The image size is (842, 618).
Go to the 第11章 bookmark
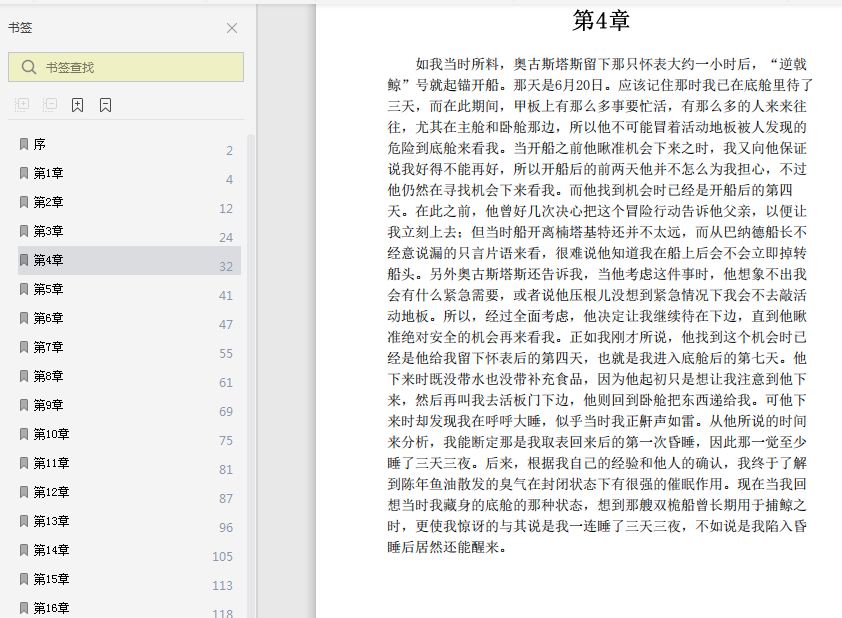click(x=129, y=463)
